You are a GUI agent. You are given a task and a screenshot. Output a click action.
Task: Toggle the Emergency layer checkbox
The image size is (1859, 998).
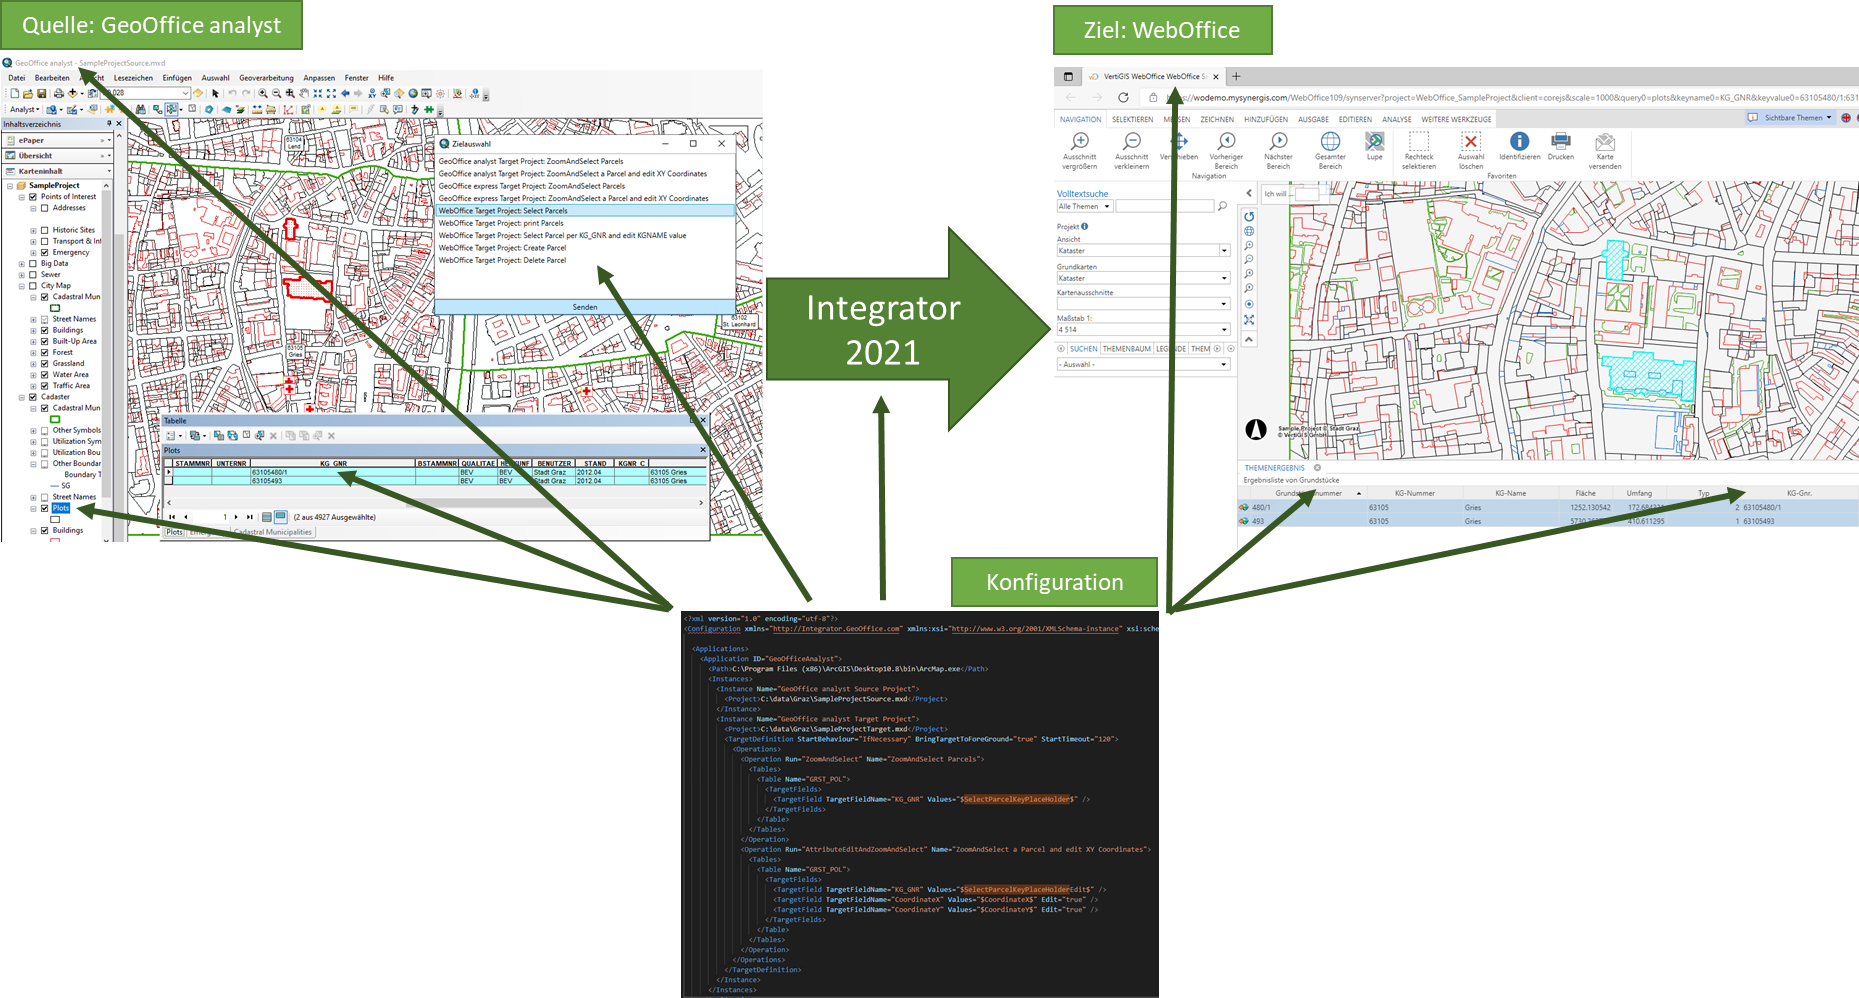(x=45, y=253)
